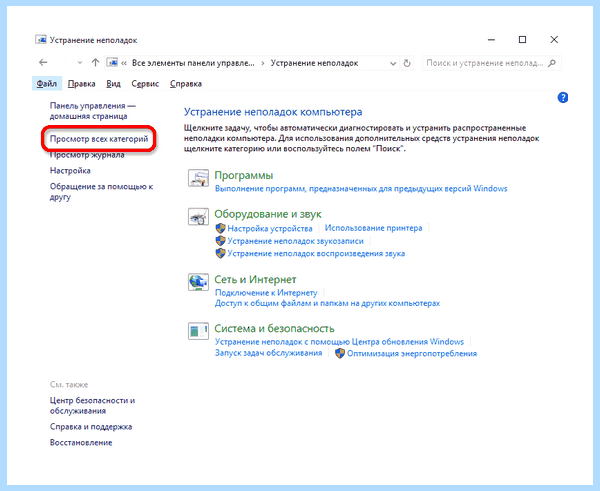Open Просмотр журнала link
The width and height of the screenshot is (600, 491).
point(87,155)
